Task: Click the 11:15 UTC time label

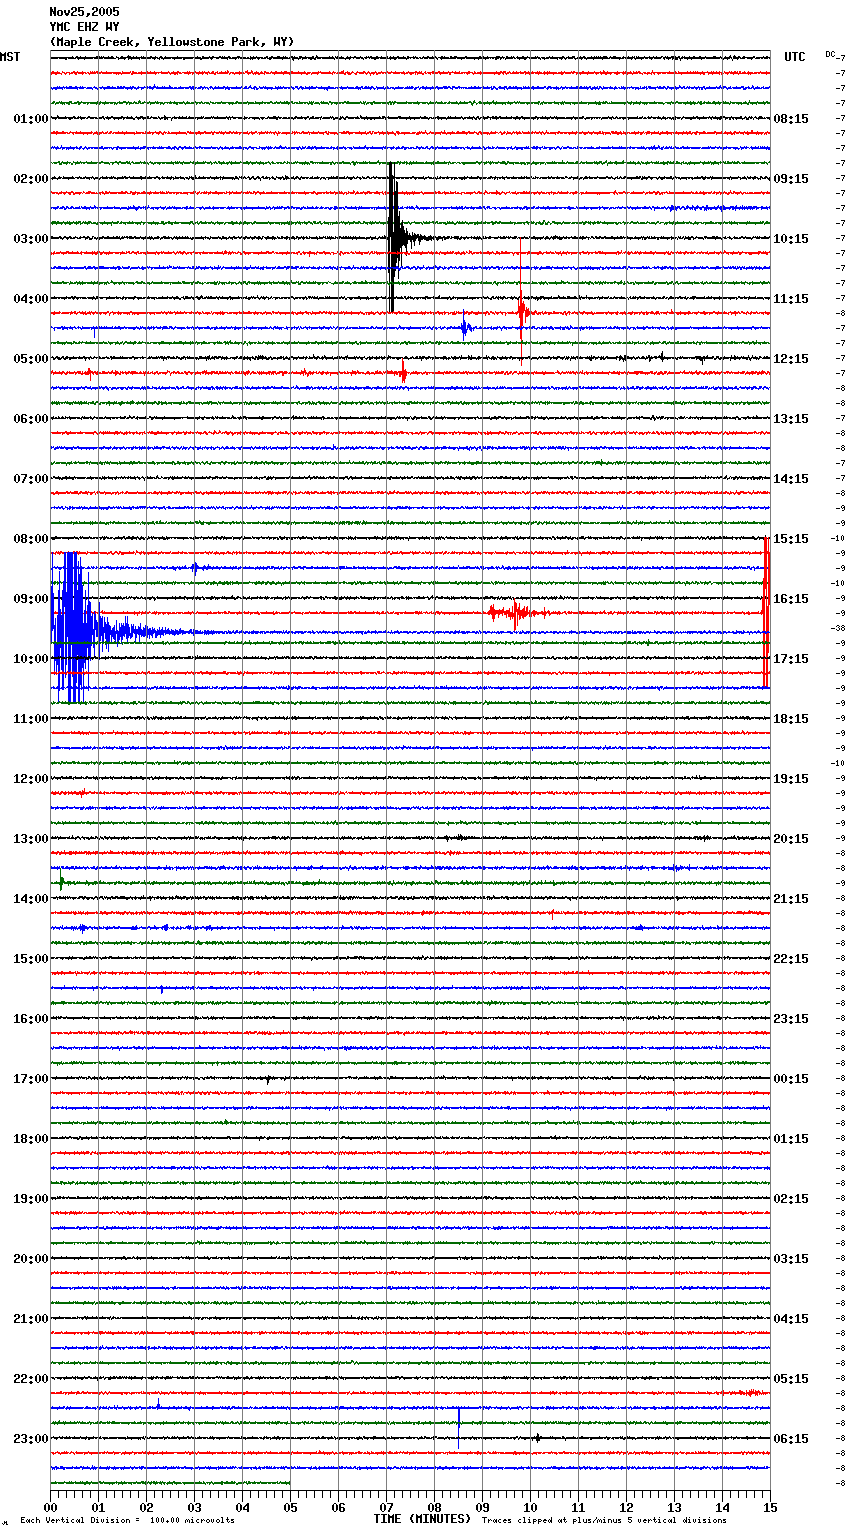Action: point(791,299)
